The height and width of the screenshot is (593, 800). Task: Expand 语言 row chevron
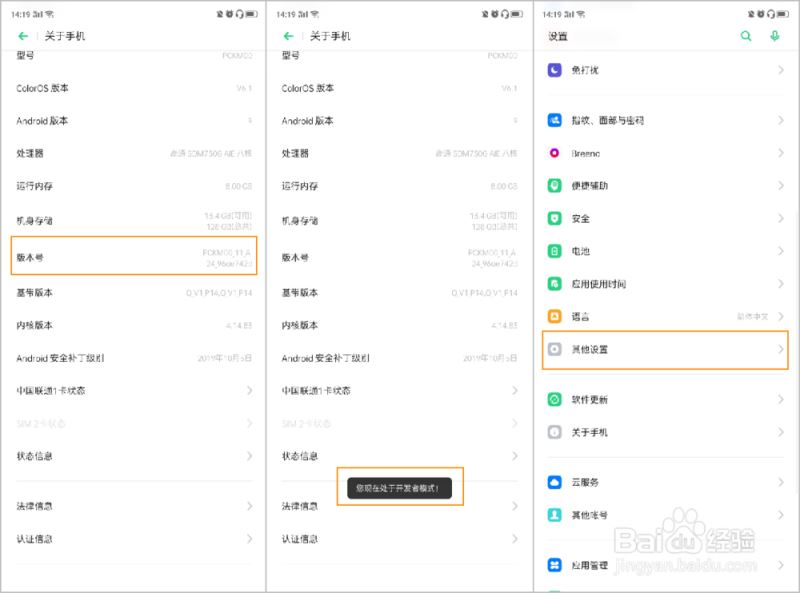pos(781,316)
